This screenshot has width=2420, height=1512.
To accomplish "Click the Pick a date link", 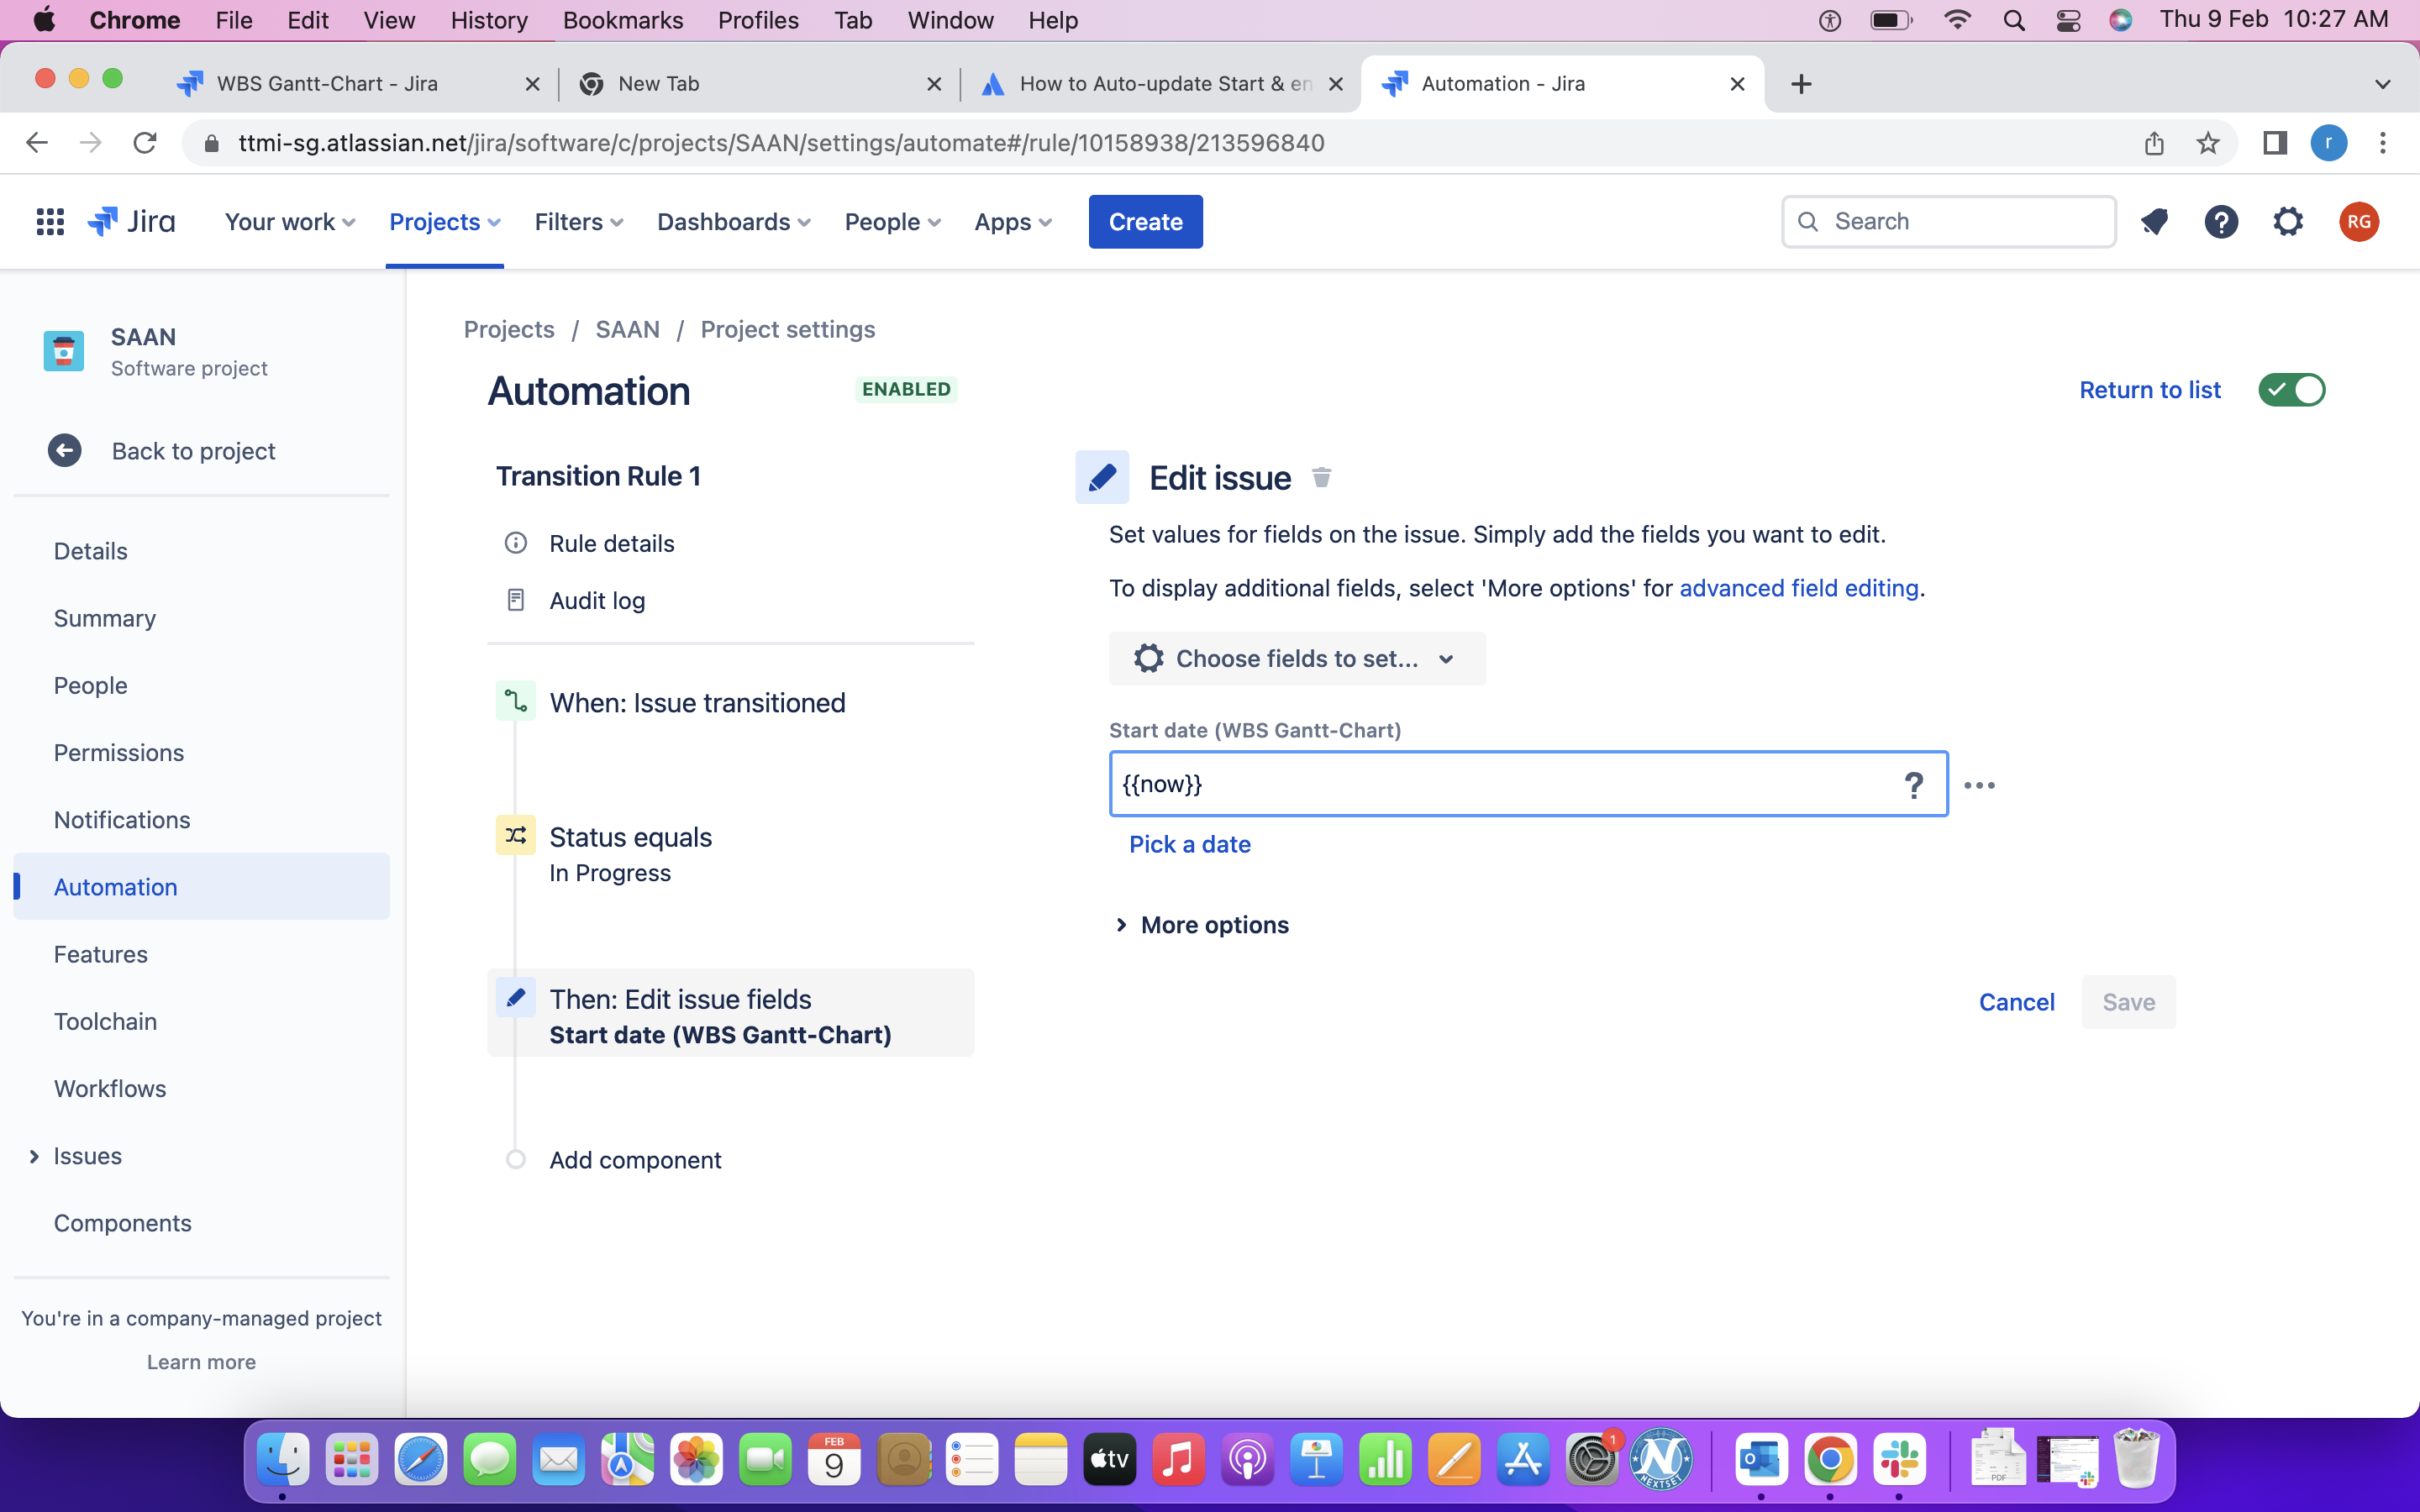I will pos(1189,844).
